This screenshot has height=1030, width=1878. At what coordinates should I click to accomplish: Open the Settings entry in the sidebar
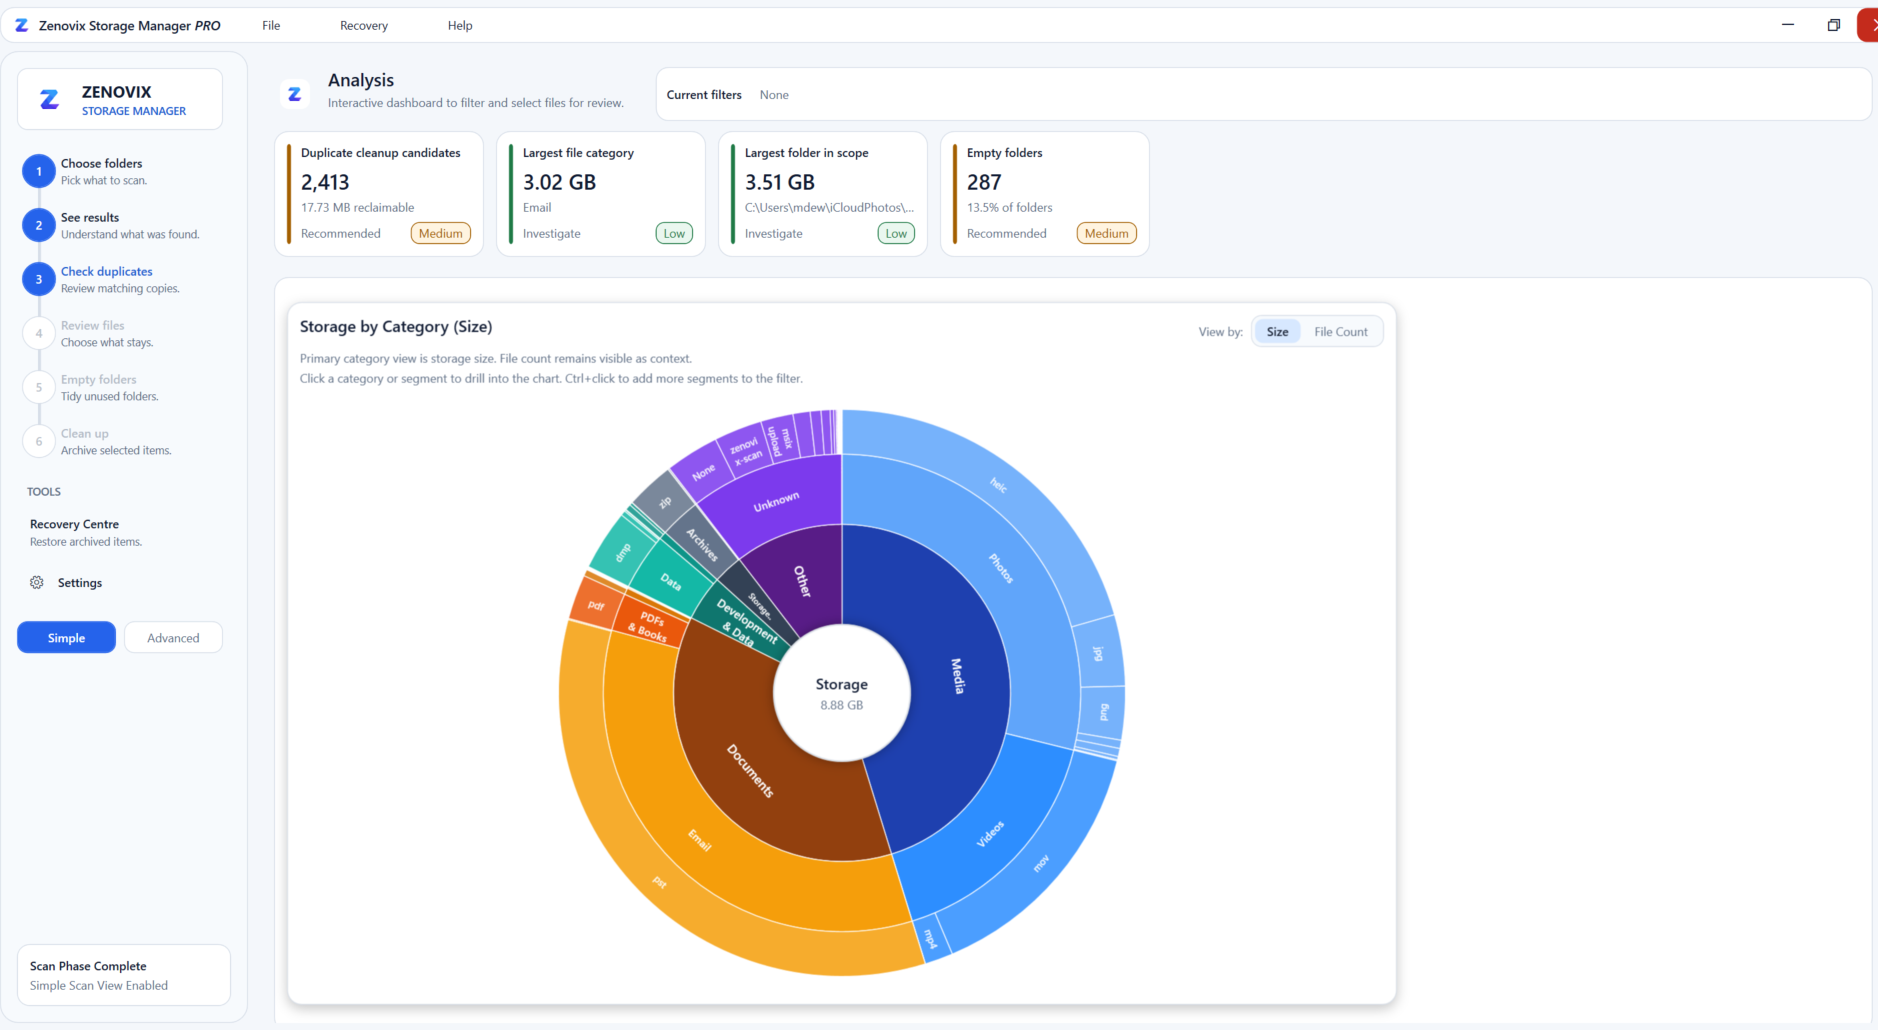(80, 582)
